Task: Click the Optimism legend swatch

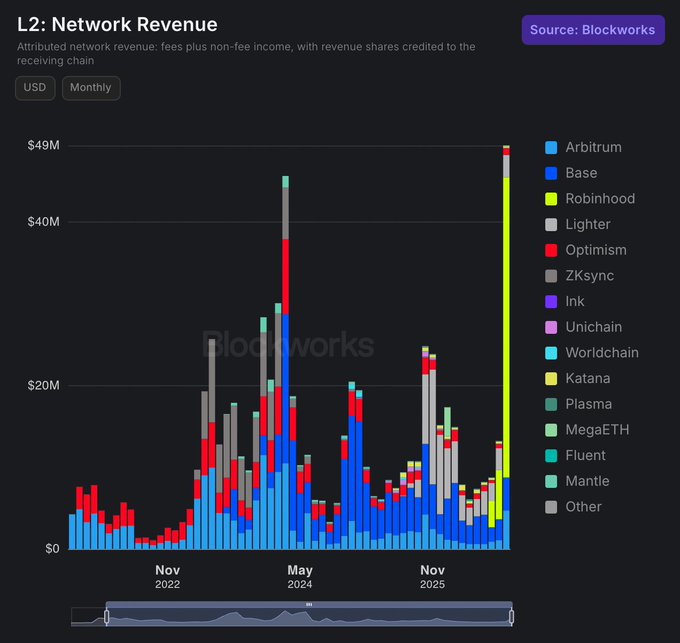Action: tap(551, 250)
